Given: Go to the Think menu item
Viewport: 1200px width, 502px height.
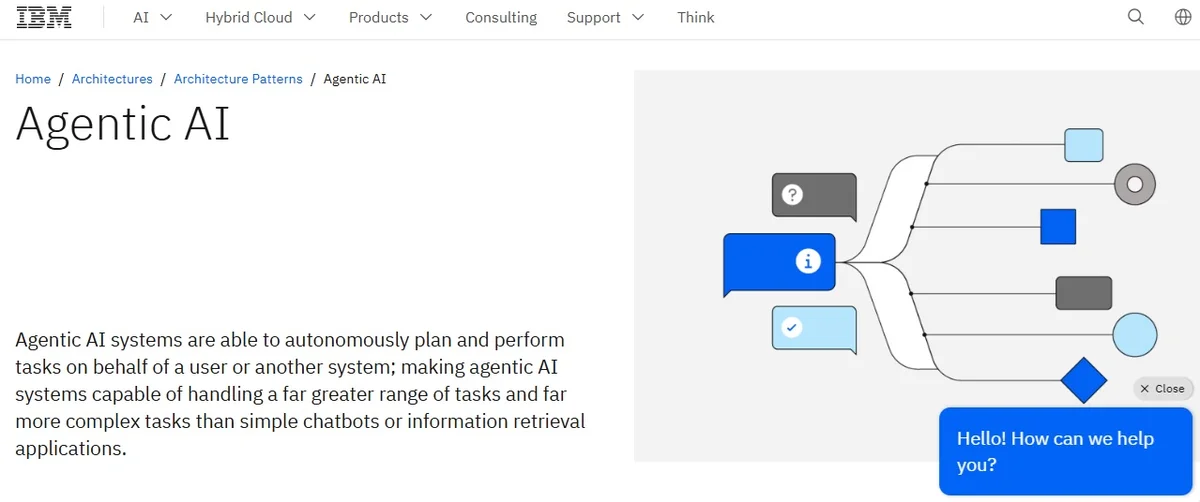Looking at the screenshot, I should 695,17.
